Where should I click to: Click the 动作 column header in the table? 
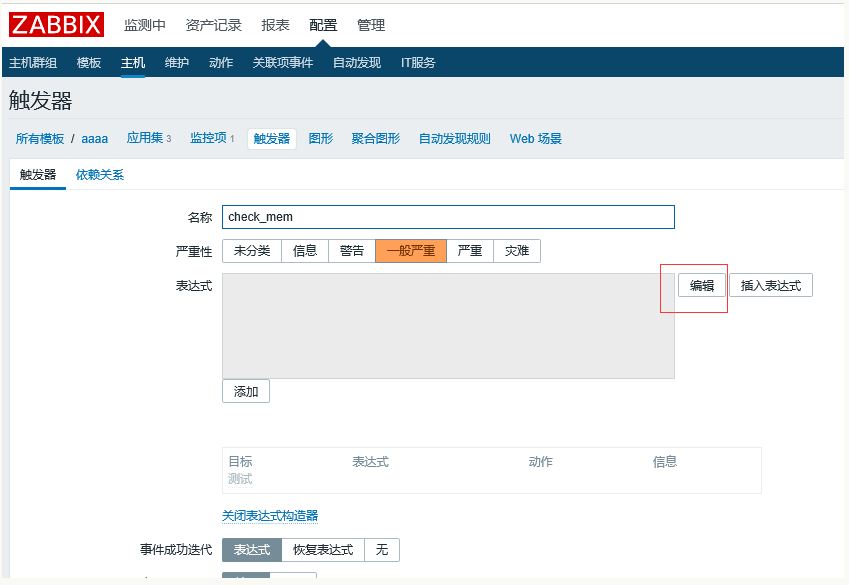coord(540,462)
